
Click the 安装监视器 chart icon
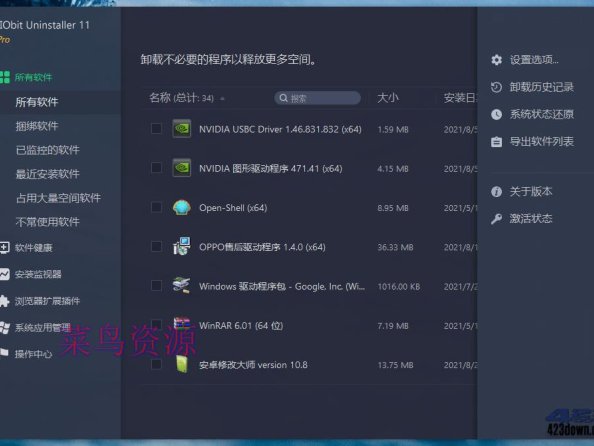[4, 274]
